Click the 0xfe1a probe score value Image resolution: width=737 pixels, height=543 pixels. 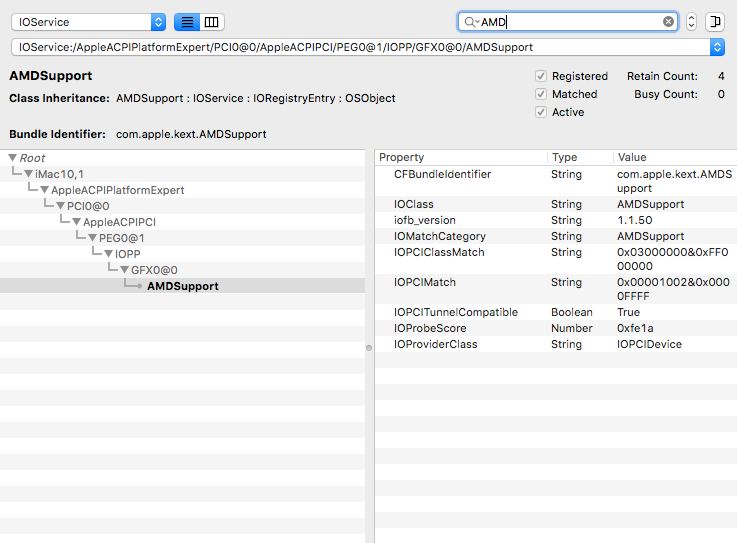tap(635, 328)
